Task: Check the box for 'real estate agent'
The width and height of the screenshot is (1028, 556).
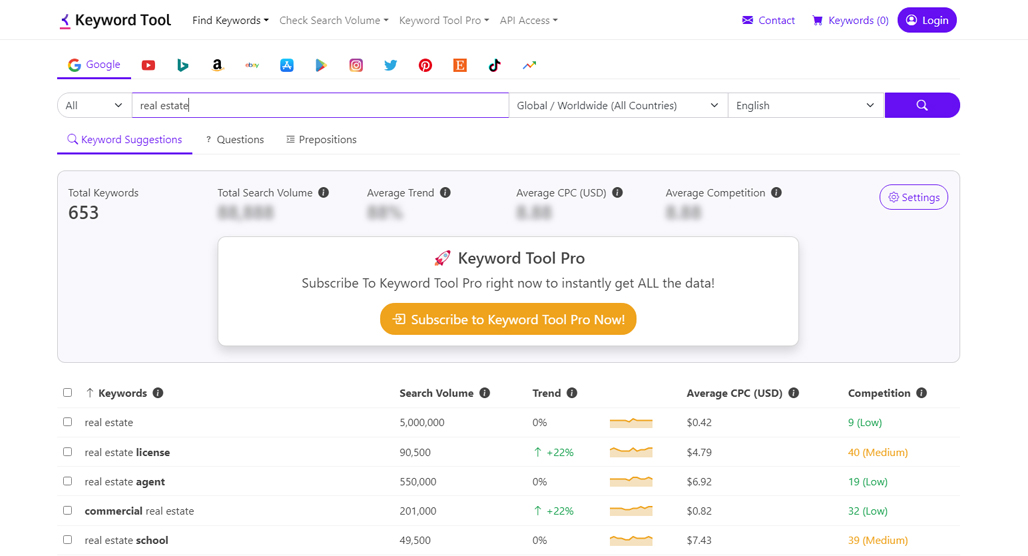Action: tap(68, 481)
